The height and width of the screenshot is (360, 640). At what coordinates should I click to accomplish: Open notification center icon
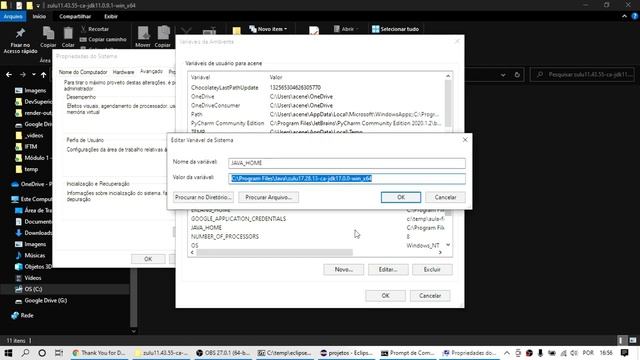(x=624, y=353)
